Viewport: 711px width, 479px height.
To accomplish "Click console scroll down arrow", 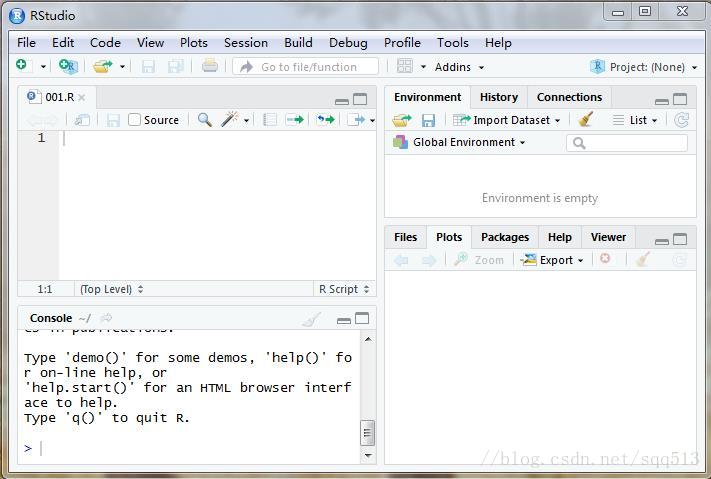I will click(368, 455).
